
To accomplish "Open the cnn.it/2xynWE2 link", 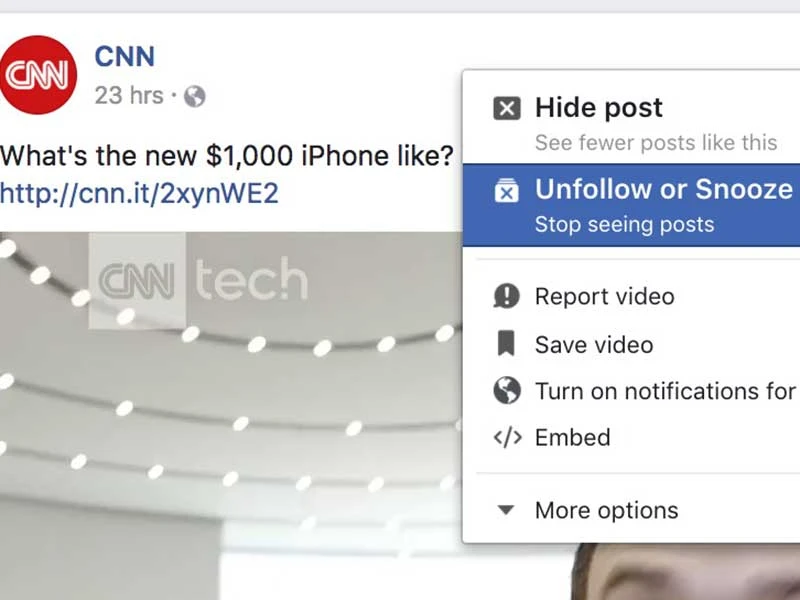I will (x=139, y=193).
